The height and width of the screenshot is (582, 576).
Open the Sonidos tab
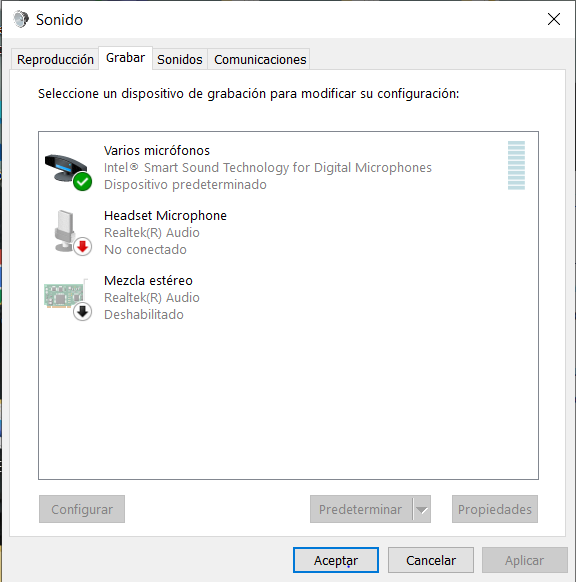[x=180, y=59]
